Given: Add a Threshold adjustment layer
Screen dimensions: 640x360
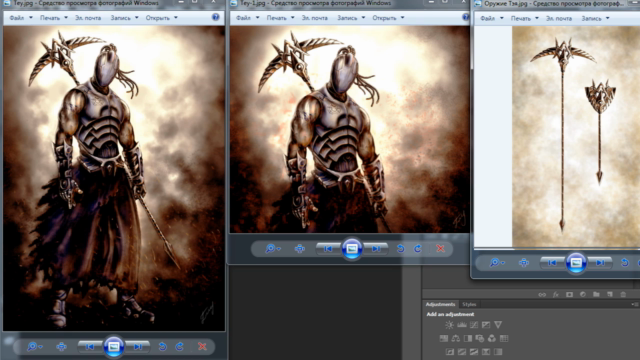Looking at the screenshot, I should (473, 351).
